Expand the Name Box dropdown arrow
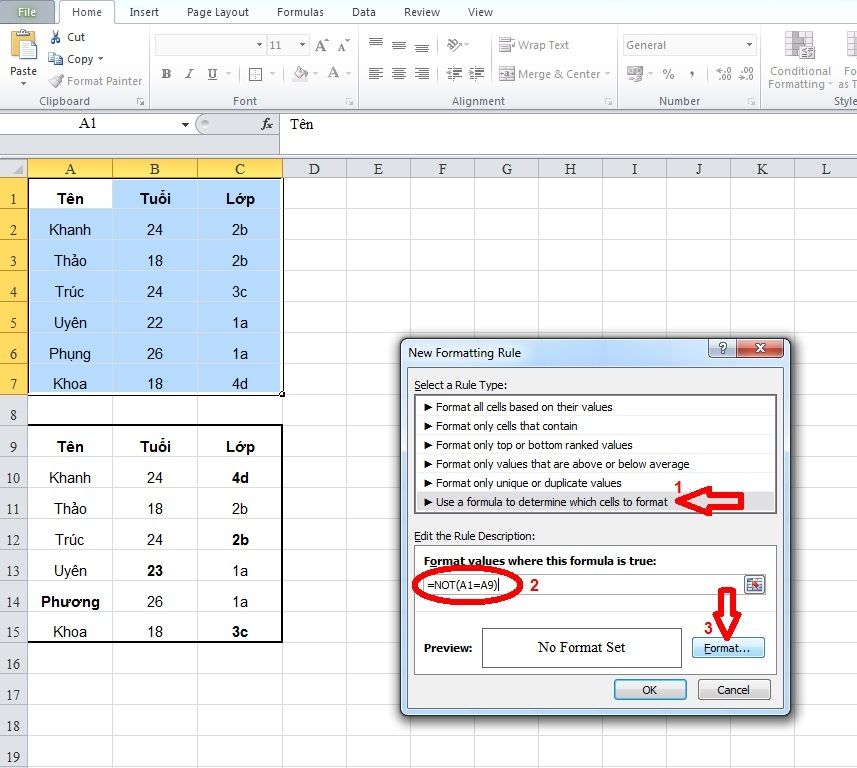This screenshot has height=768, width=857. (x=185, y=124)
